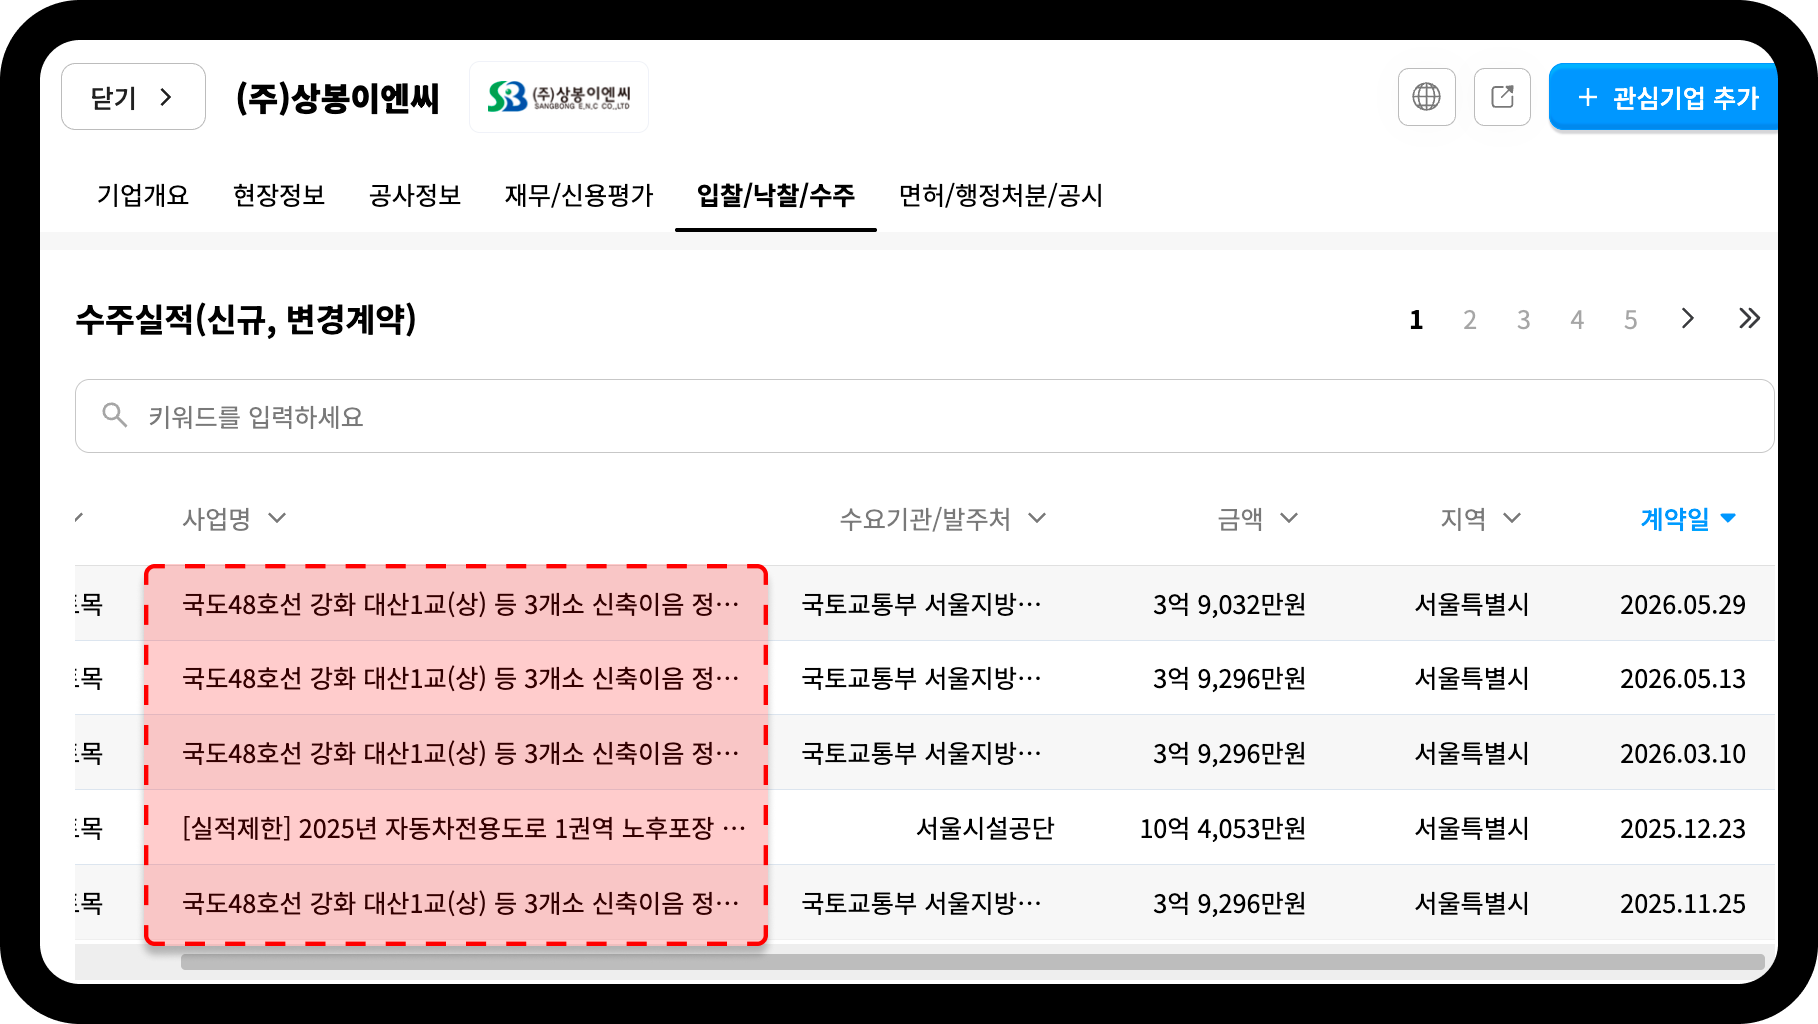This screenshot has width=1818, height=1024.
Task: Switch to the 기업개요 tab
Action: [143, 195]
